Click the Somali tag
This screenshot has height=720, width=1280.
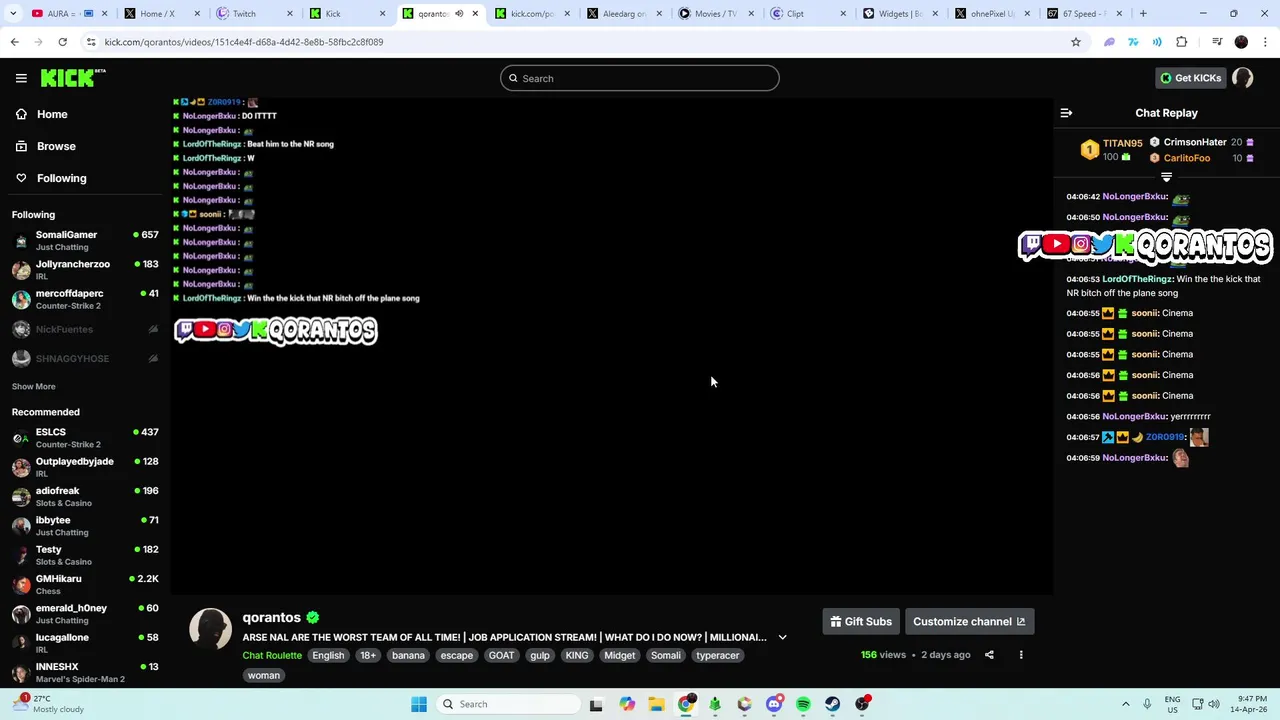[665, 656]
